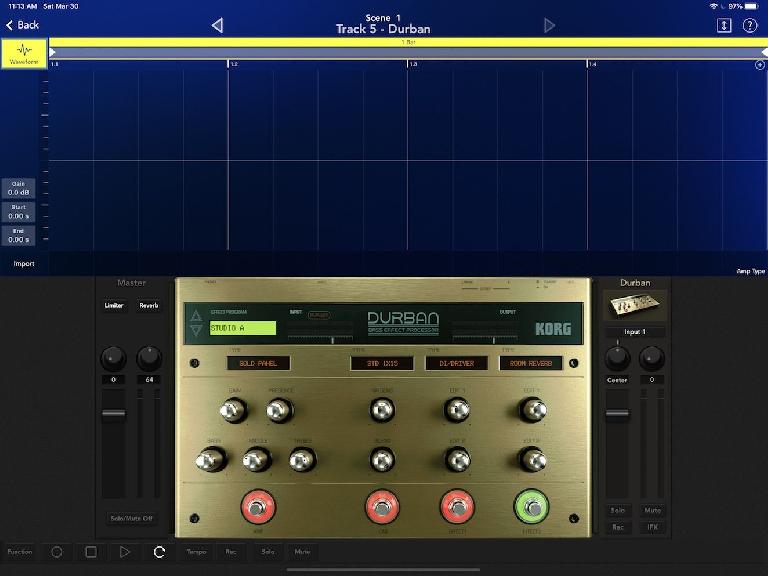Viewport: 768px width, 576px height.
Task: Tap the vertical expand view icon
Action: tap(724, 25)
